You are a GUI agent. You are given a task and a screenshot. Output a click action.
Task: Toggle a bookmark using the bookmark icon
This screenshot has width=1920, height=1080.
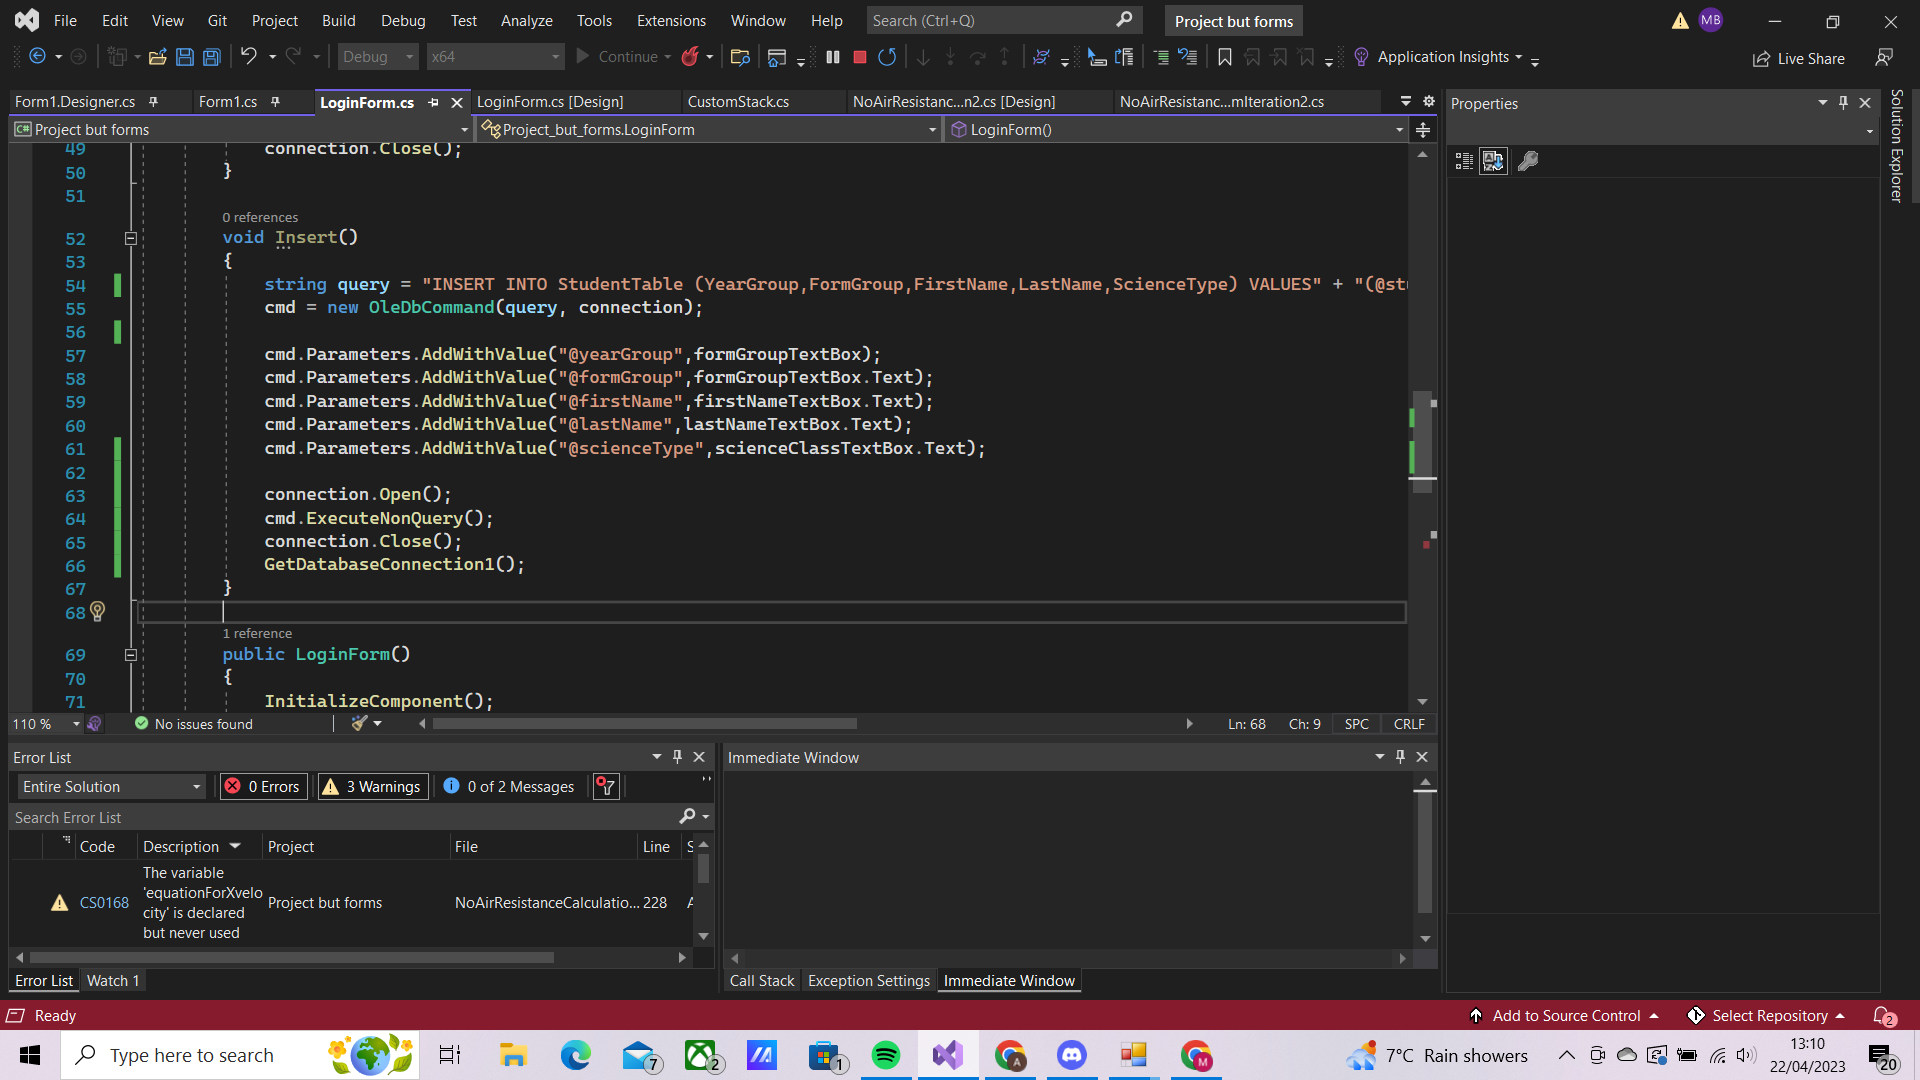(1224, 57)
